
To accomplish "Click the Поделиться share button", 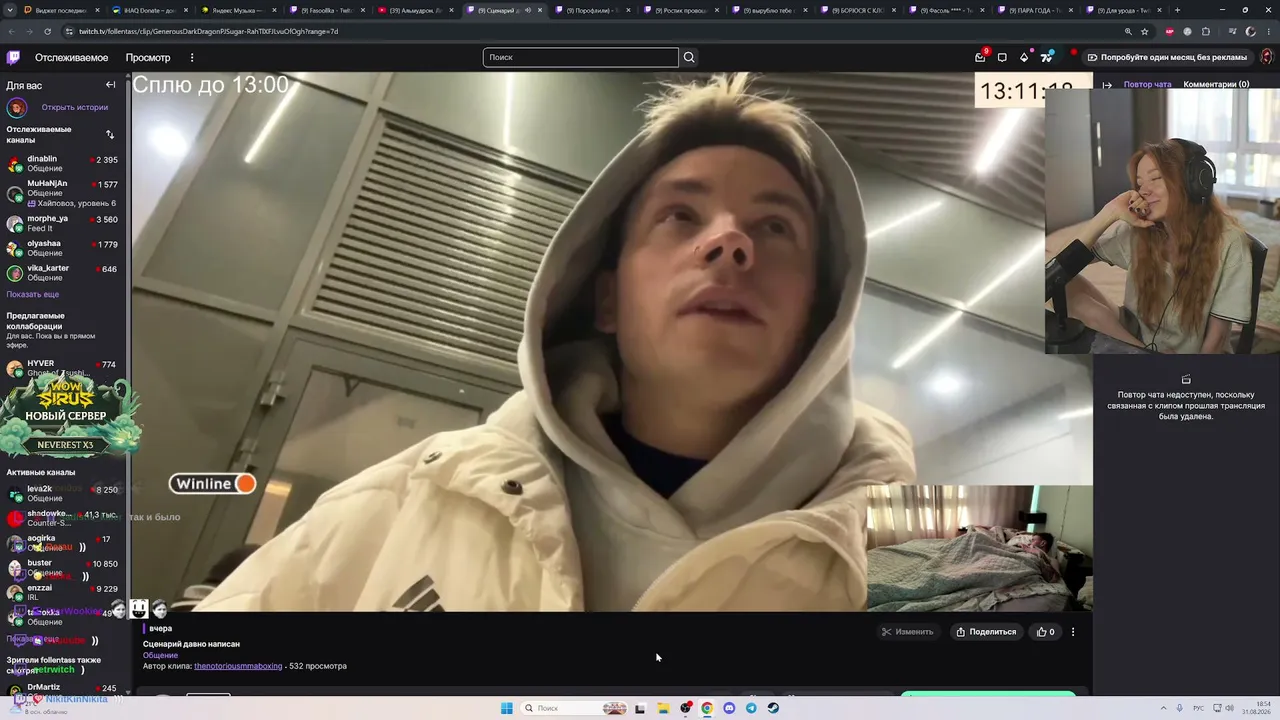I will click(986, 632).
